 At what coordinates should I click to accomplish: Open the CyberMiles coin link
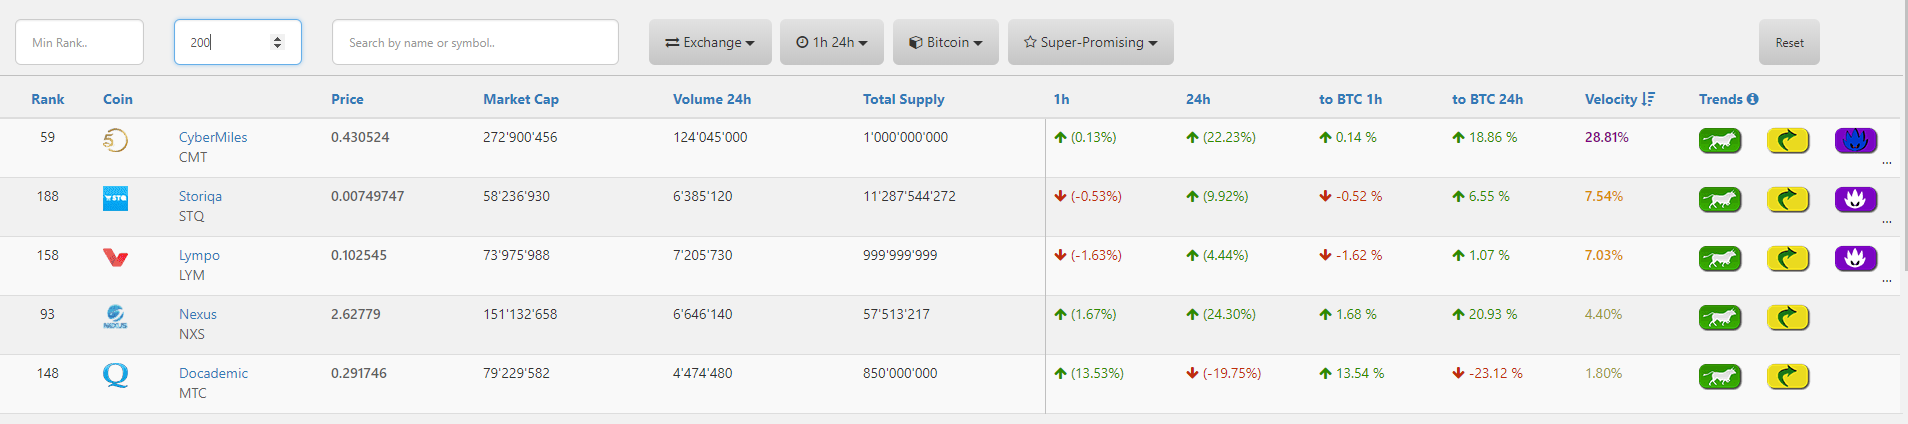(213, 137)
